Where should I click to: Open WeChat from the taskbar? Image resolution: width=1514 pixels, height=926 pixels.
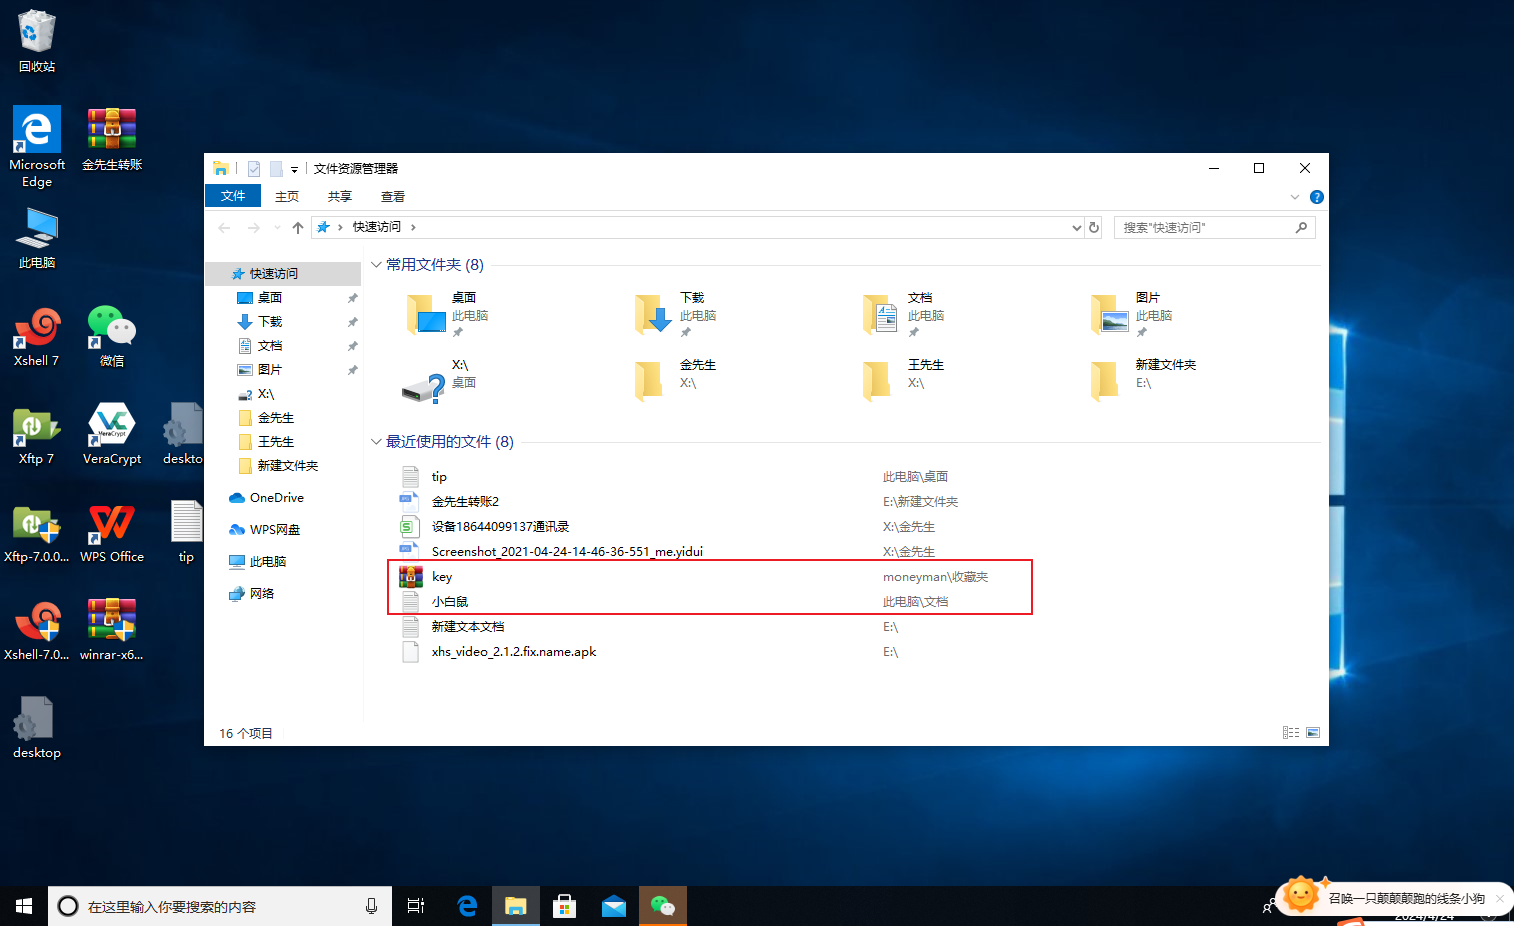tap(663, 906)
